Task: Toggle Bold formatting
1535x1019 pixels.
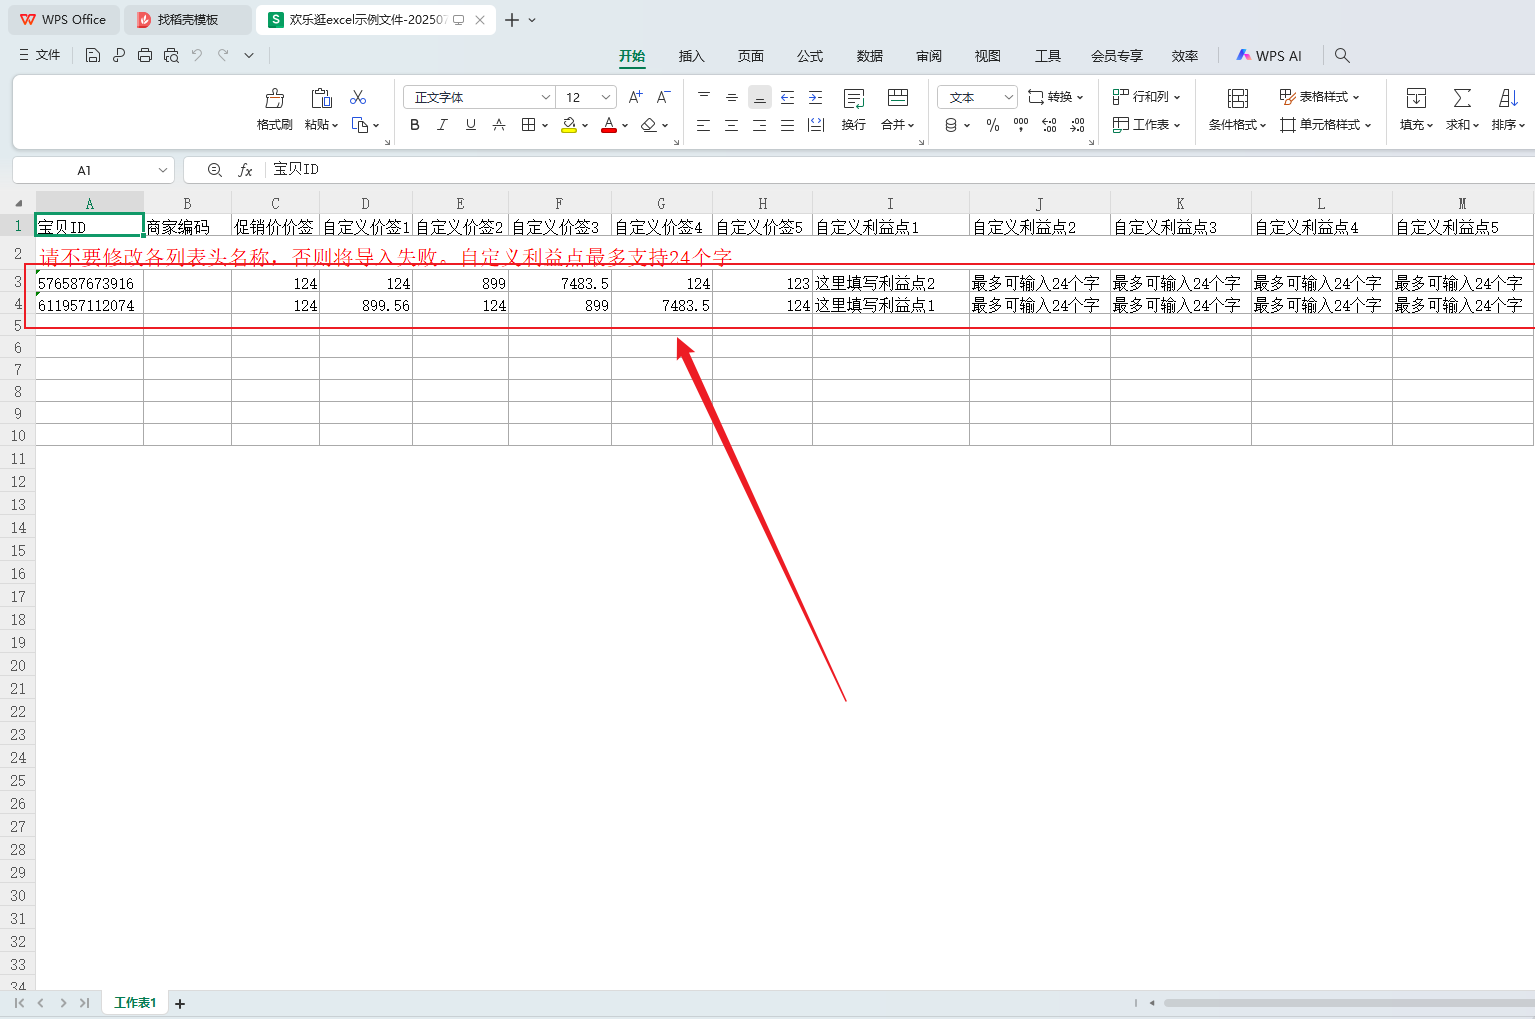Action: coord(414,125)
